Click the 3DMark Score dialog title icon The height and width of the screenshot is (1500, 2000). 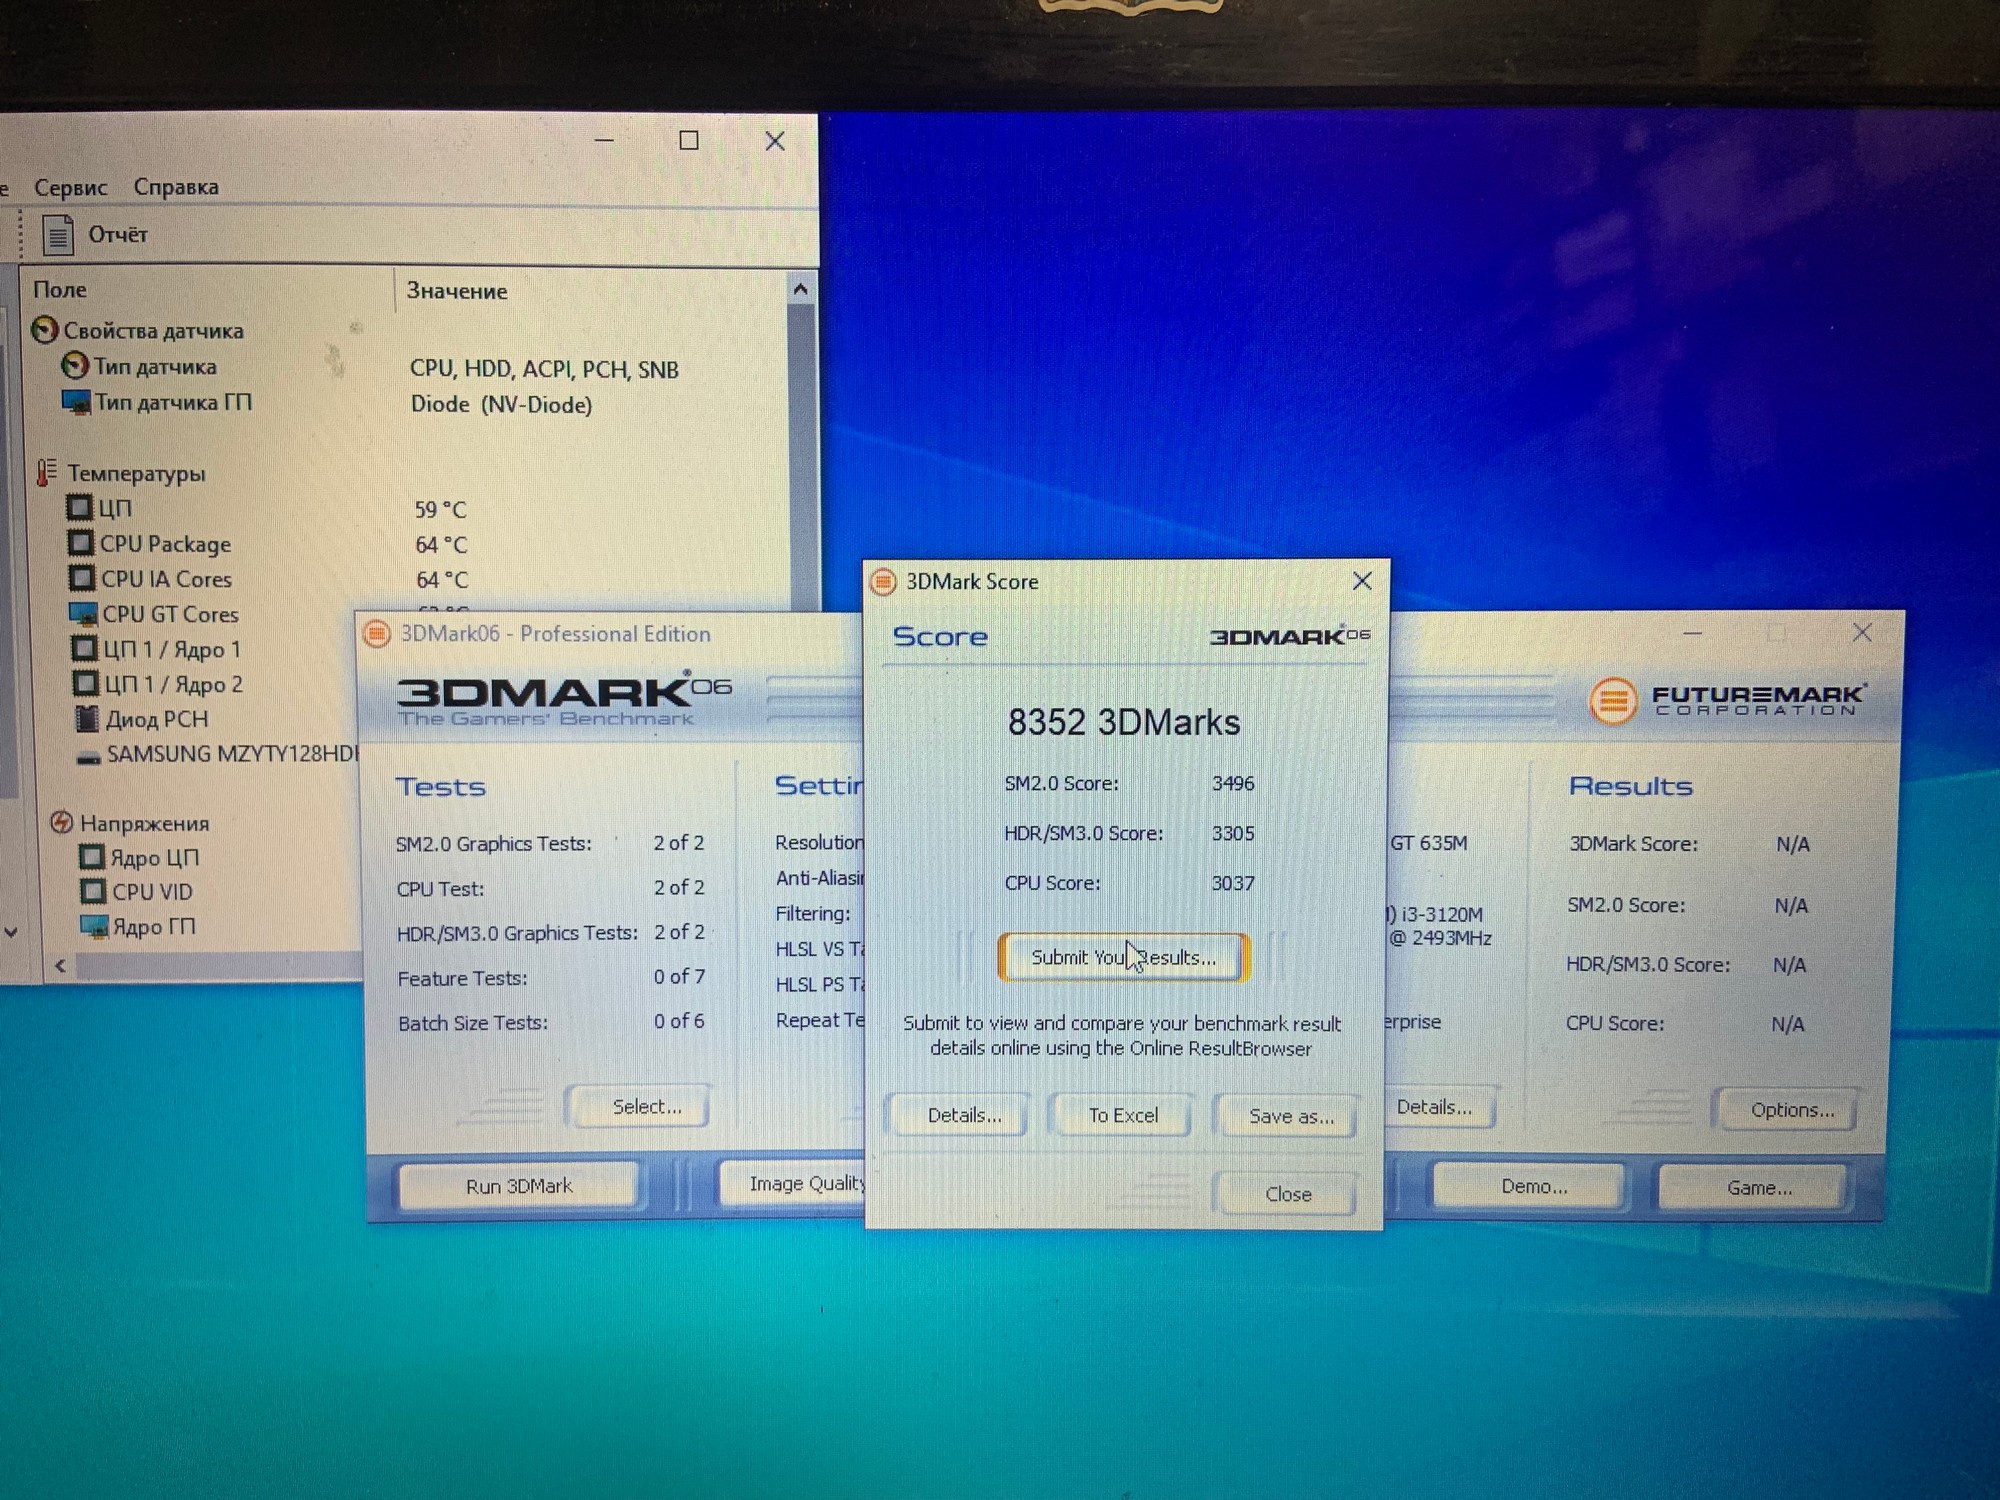pos(883,582)
